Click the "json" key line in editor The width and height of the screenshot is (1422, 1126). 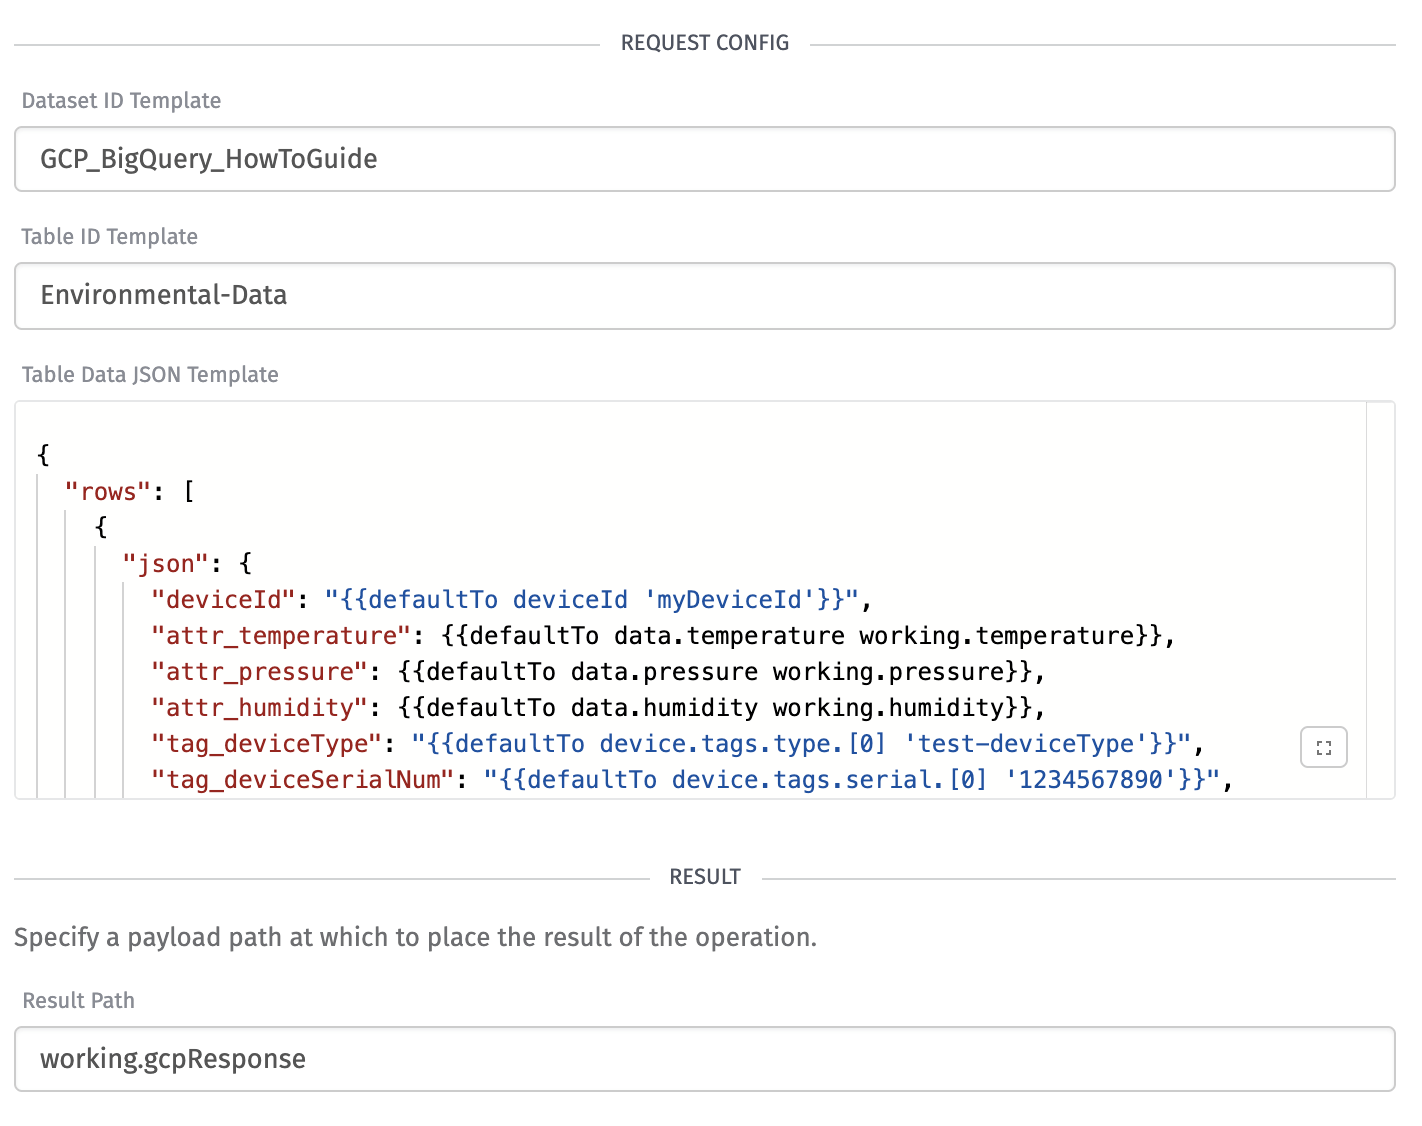pyautogui.click(x=187, y=564)
